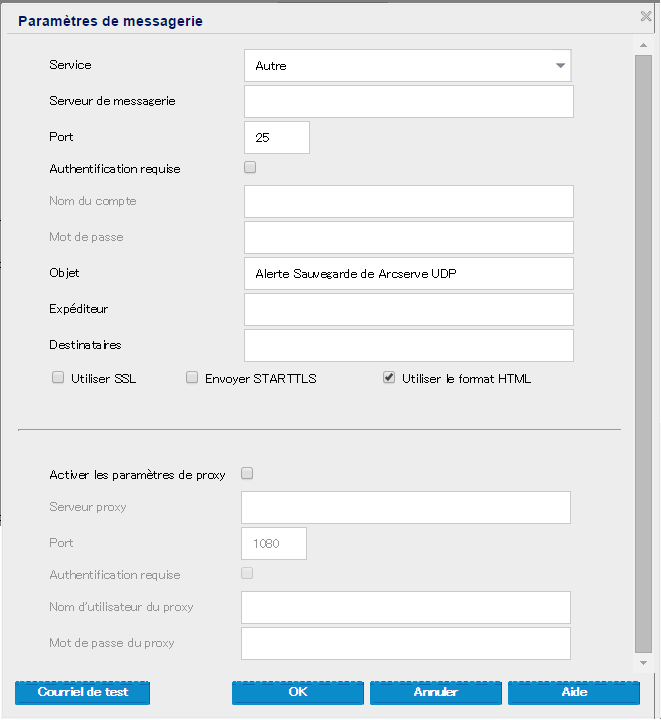Click the mail Port field showing 25

pos(276,138)
